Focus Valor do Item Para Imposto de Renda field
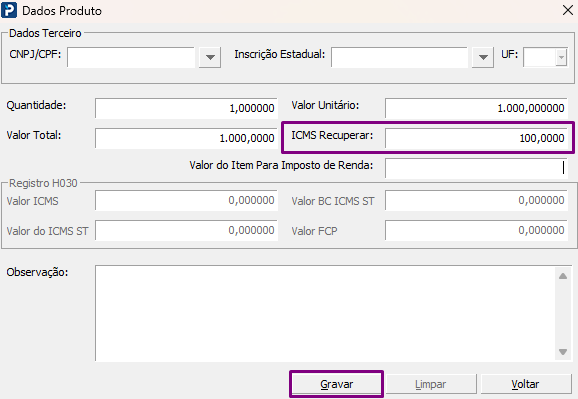The height and width of the screenshot is (399, 578). pos(476,168)
